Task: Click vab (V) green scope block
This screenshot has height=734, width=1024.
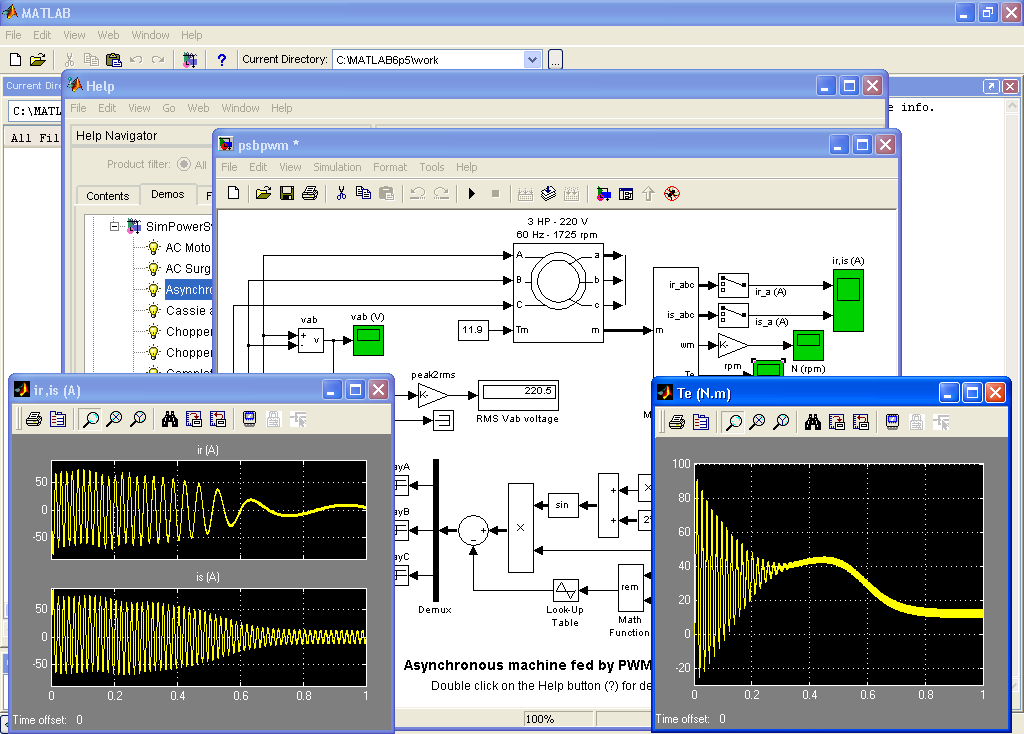Action: point(368,340)
